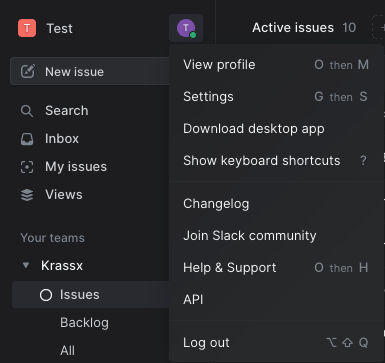385x363 pixels.
Task: Select View profile from menu
Action: (276, 65)
